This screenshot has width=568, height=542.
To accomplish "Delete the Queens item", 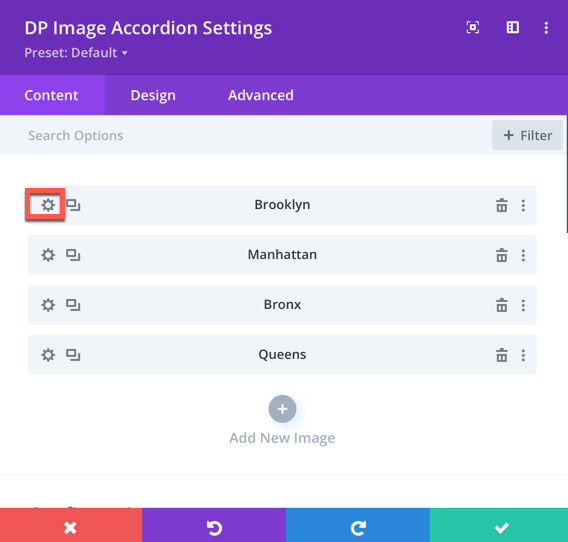I will (502, 355).
